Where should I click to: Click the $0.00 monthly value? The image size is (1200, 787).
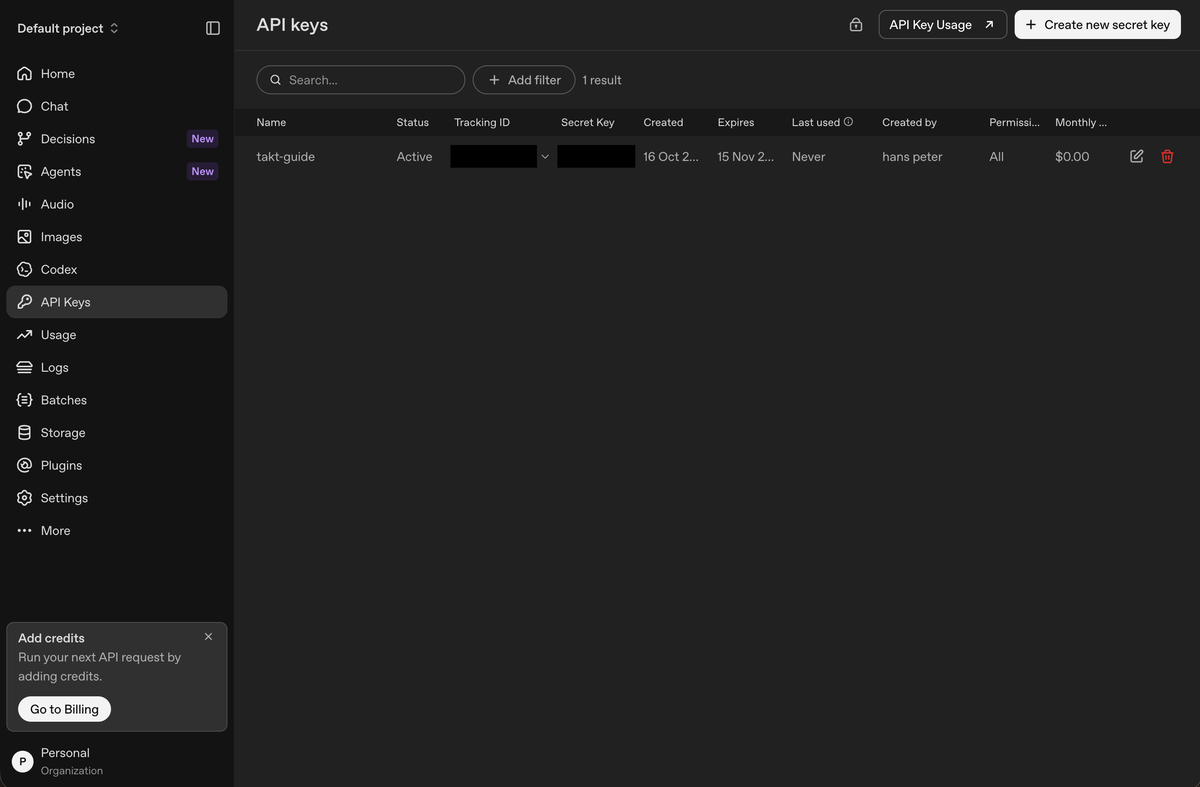click(x=1072, y=157)
